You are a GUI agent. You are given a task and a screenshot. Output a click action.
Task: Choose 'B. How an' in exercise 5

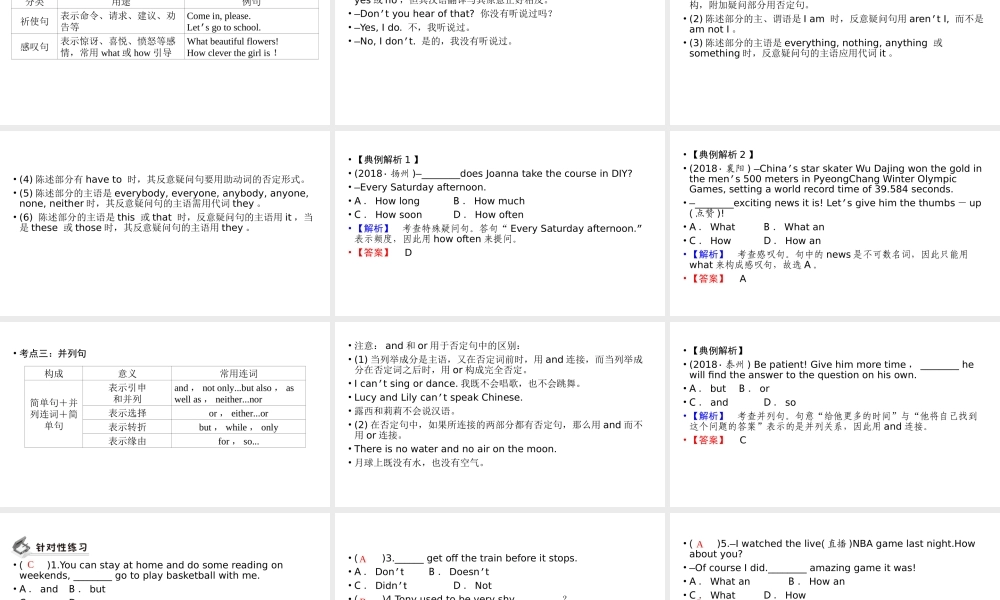tap(816, 582)
